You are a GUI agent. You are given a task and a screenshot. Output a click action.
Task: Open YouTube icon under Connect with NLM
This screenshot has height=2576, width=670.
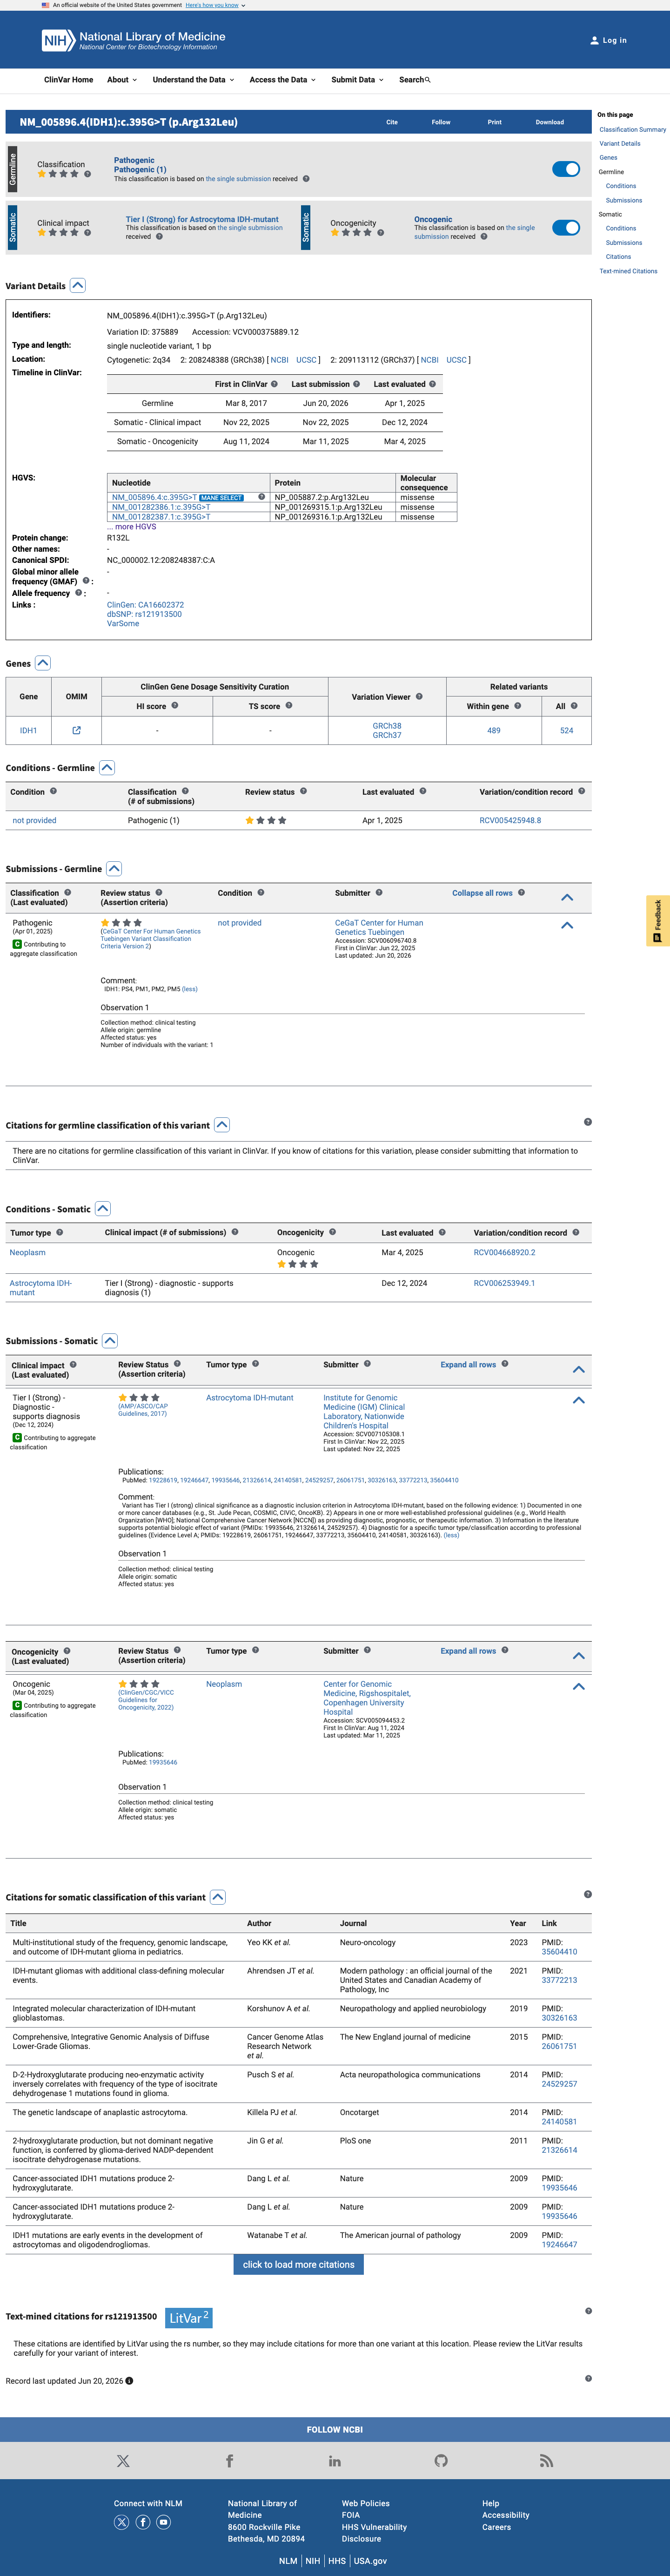[x=163, y=2522]
